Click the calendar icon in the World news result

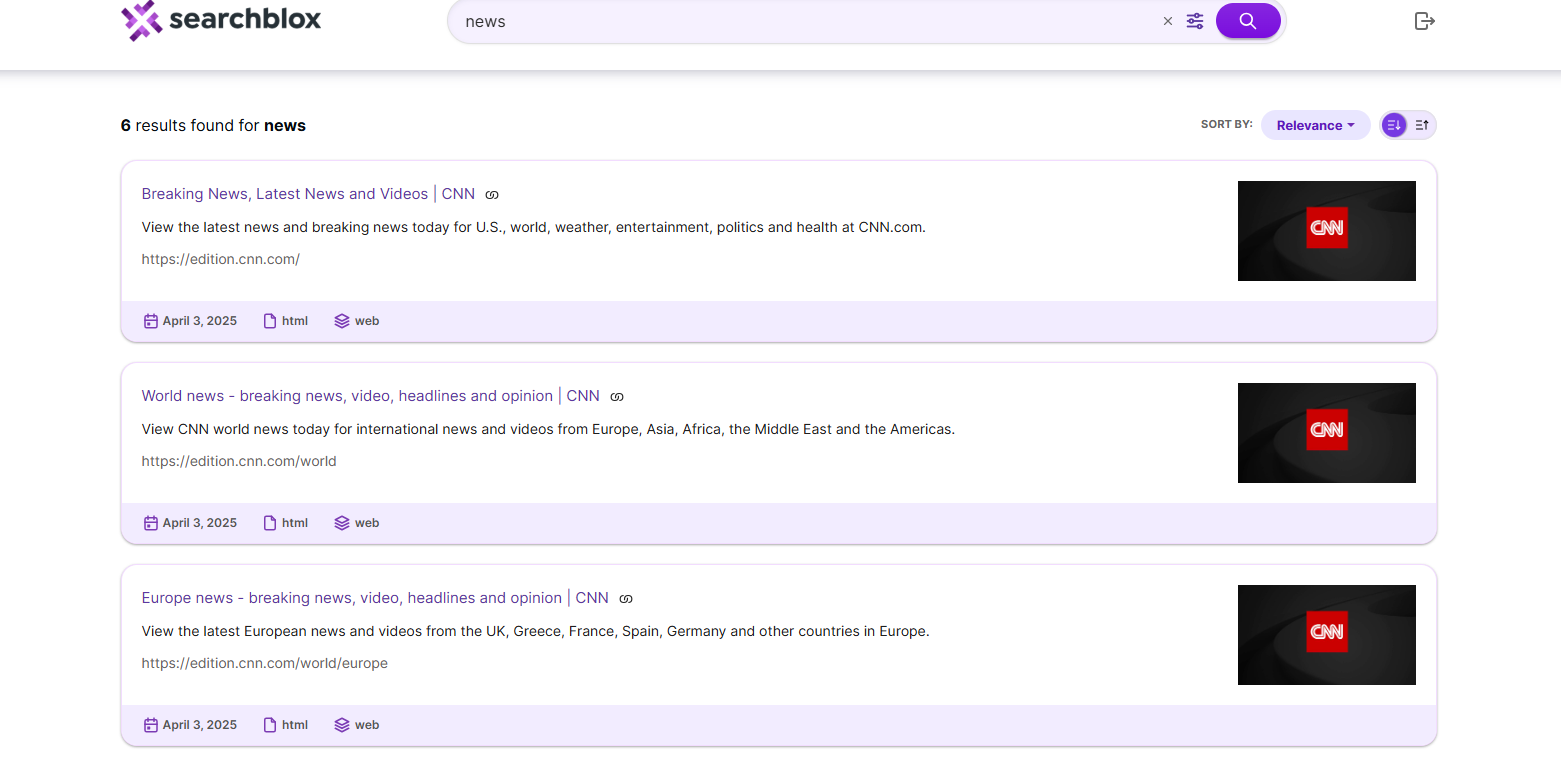(x=151, y=523)
